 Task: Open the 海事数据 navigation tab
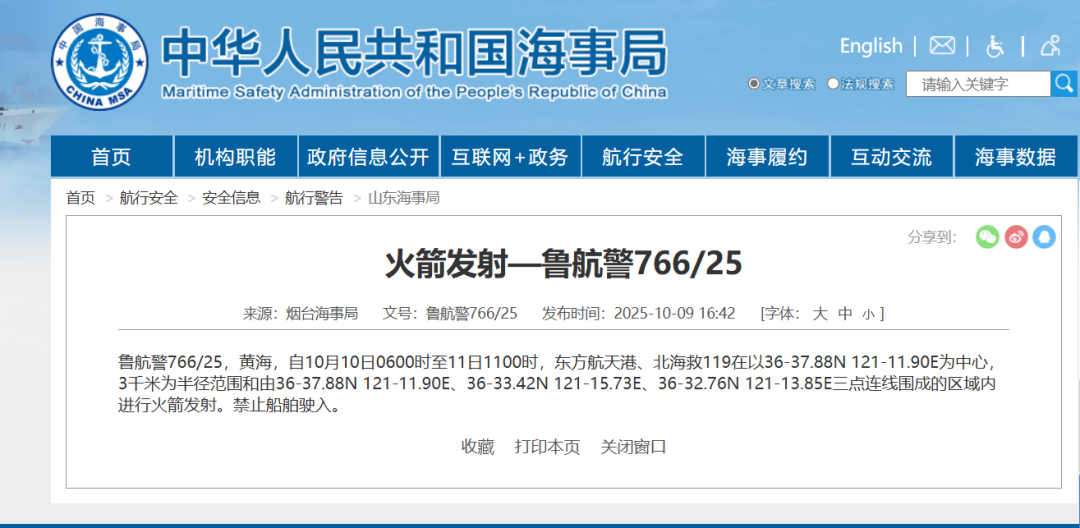1015,156
